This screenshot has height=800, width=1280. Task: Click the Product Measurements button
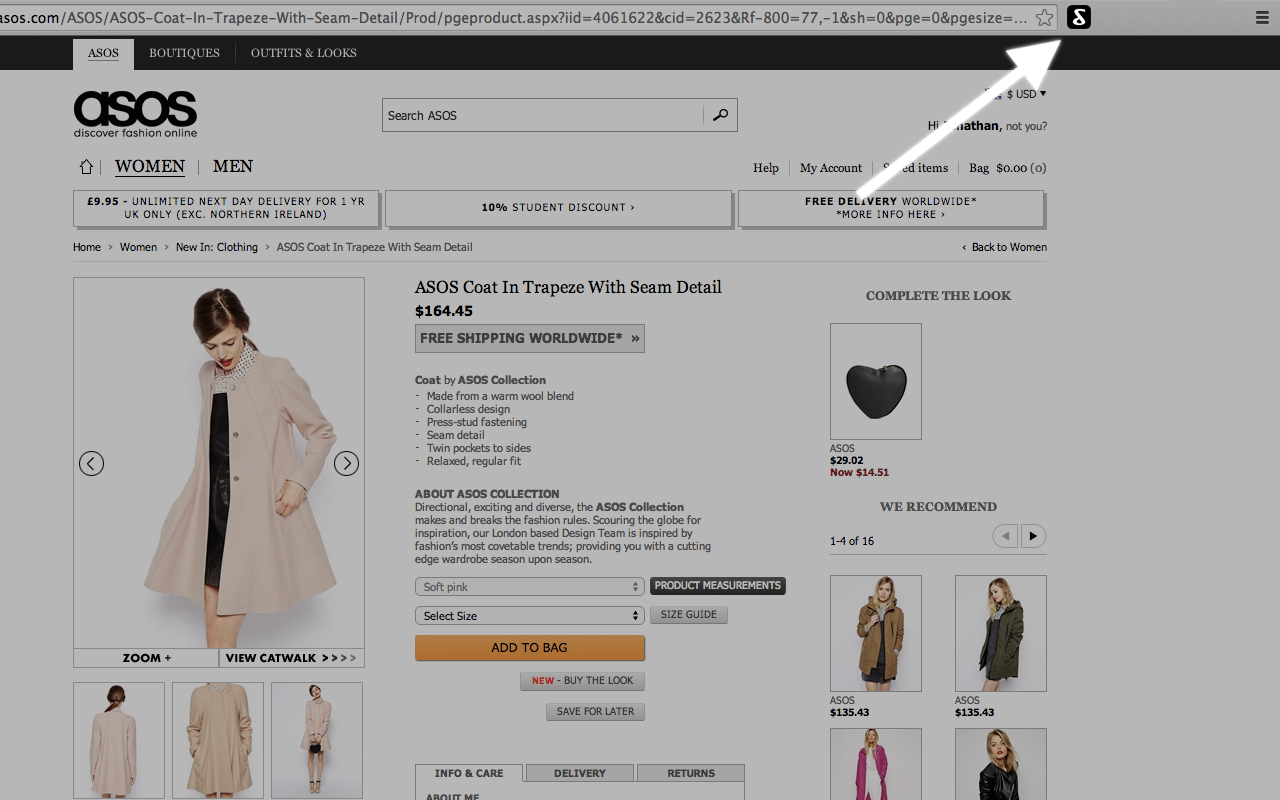(x=718, y=586)
